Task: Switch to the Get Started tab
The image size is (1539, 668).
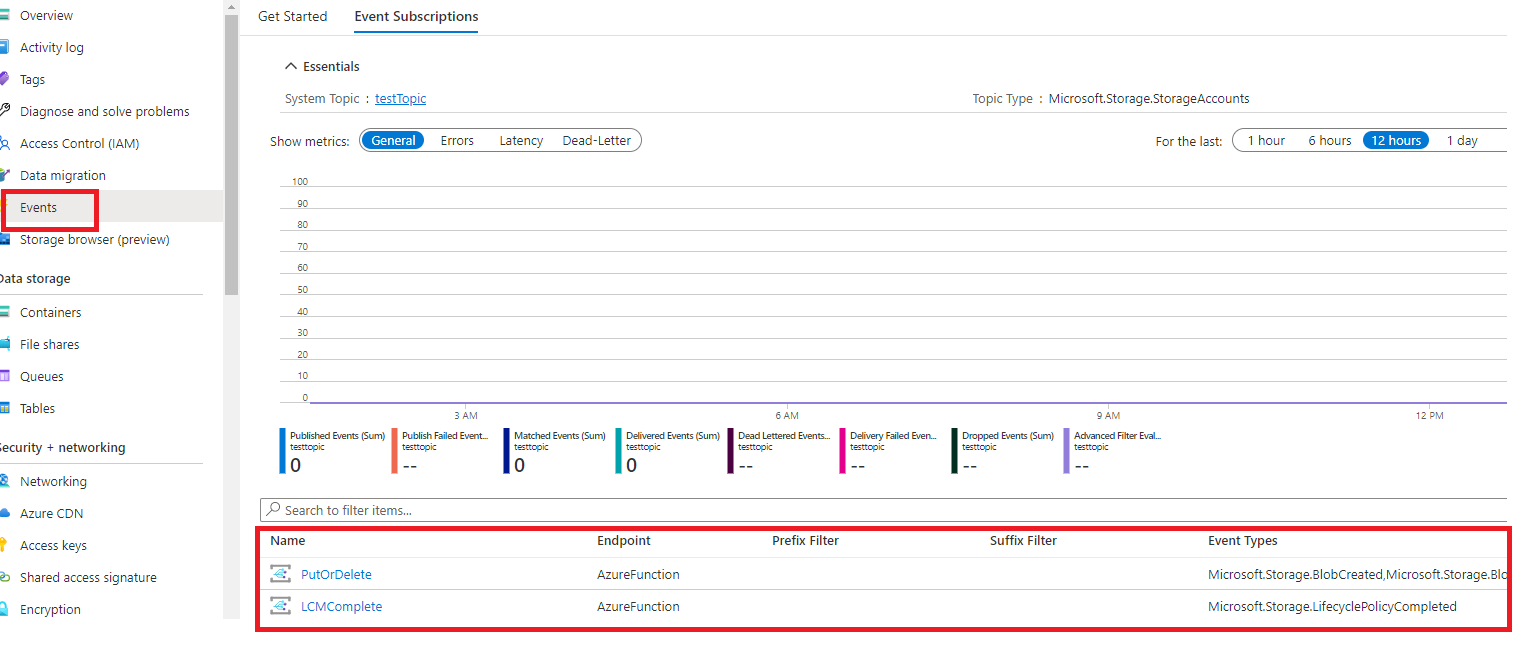Action: 292,16
